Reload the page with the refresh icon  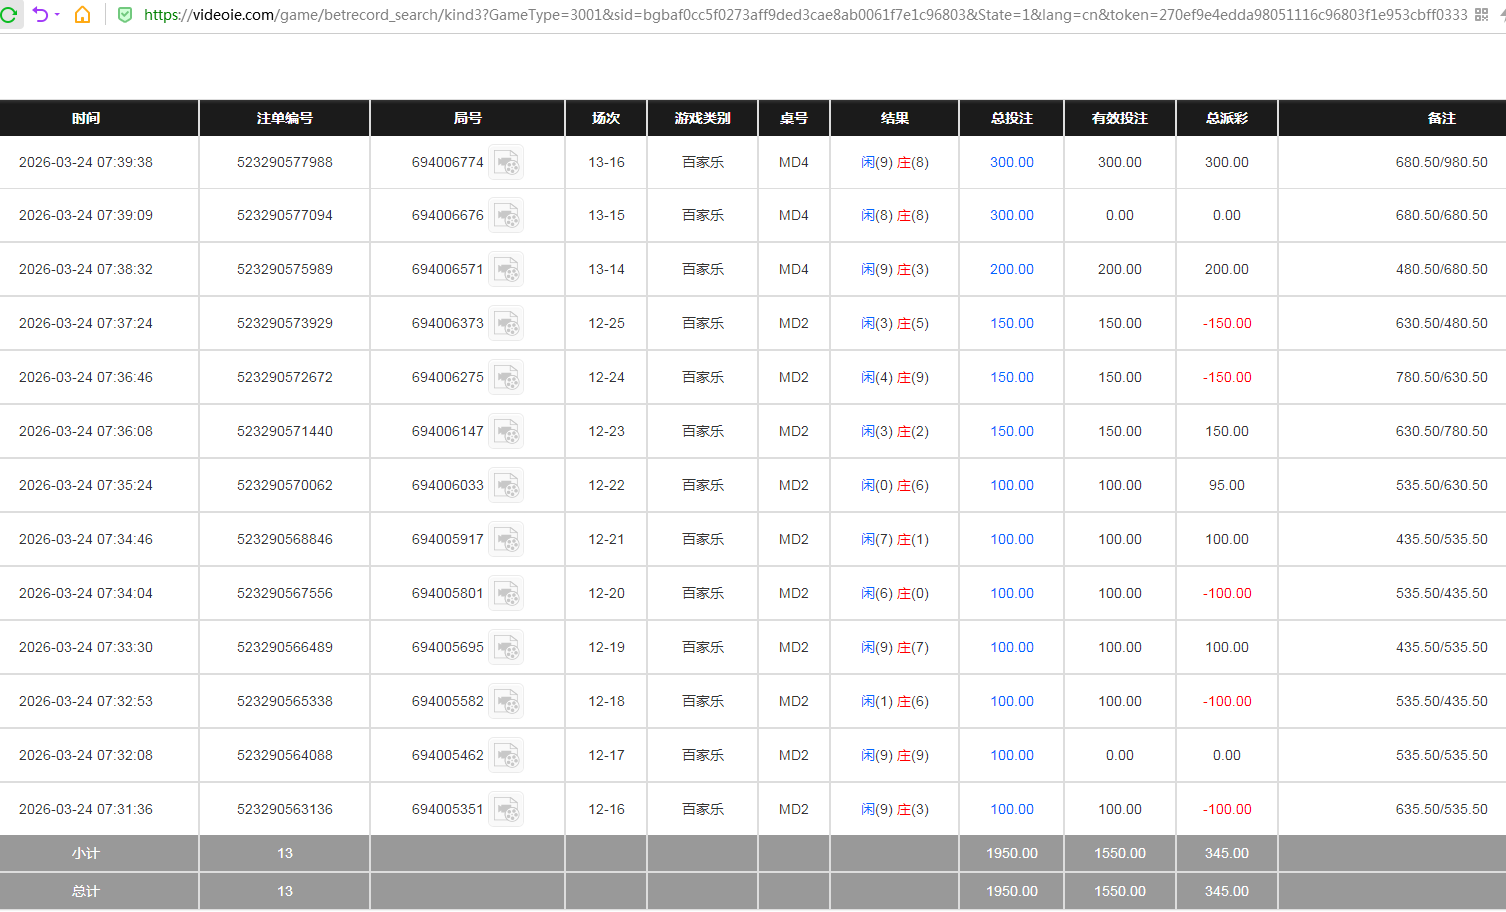(9, 15)
